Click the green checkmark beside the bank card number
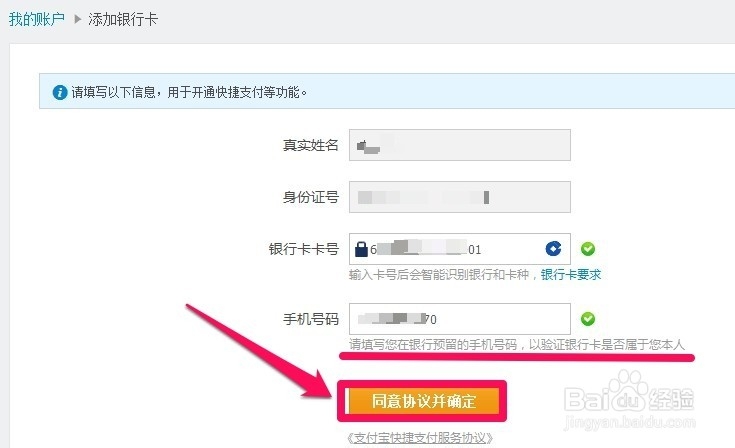The height and width of the screenshot is (448, 735). coord(588,249)
